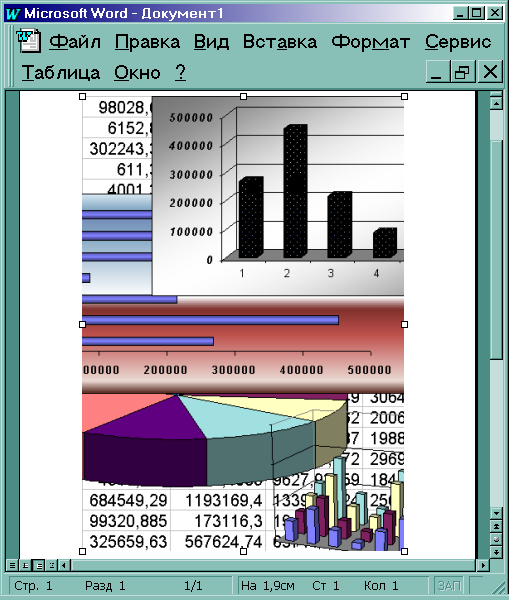Go to next page double-arrow button

pos(496,552)
